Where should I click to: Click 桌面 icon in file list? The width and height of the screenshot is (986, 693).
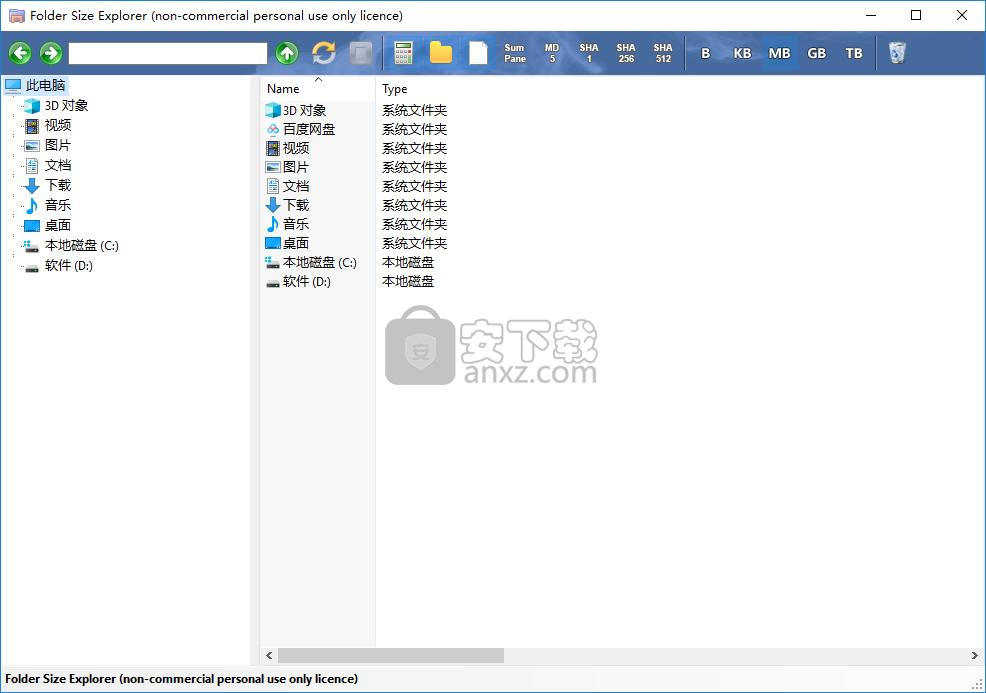272,243
